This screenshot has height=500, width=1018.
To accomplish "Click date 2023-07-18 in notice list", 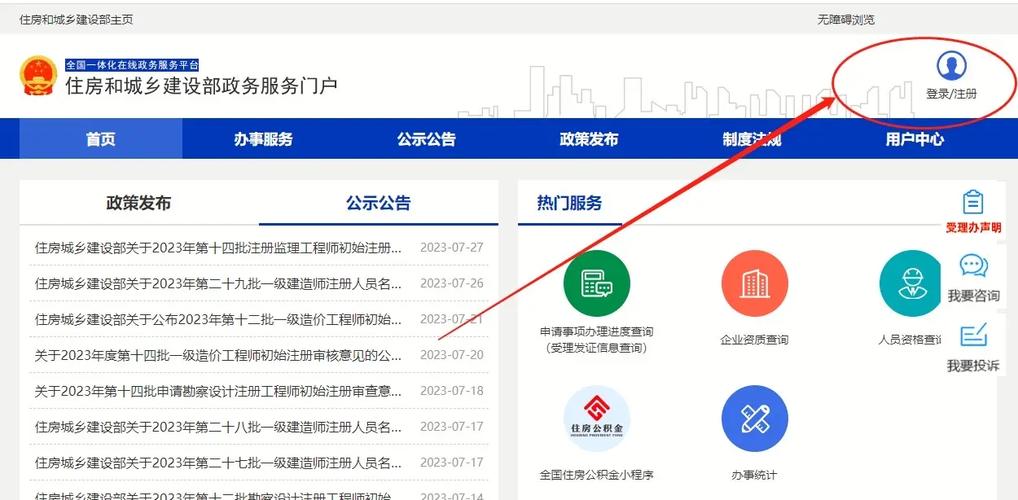I will (x=452, y=391).
